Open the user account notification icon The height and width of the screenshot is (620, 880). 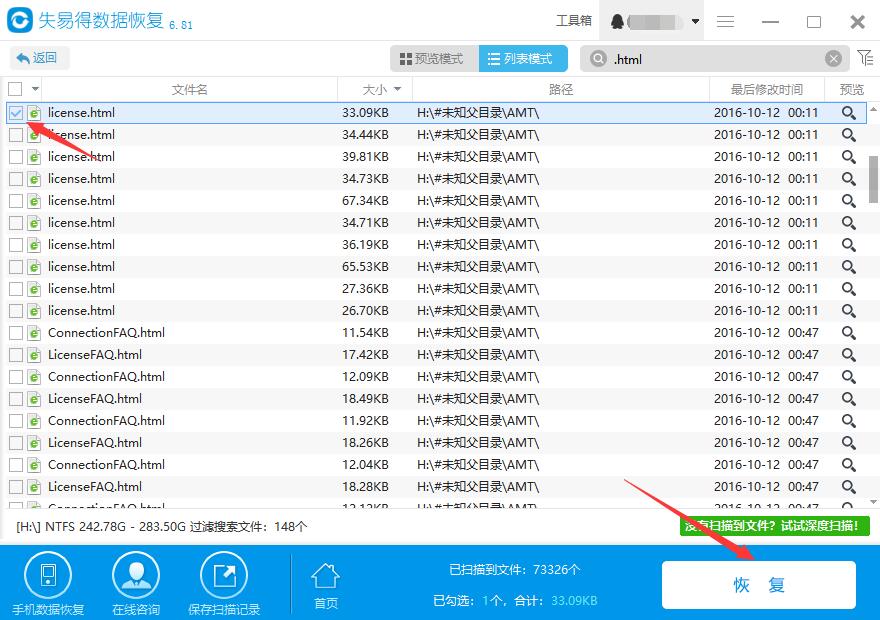(617, 21)
